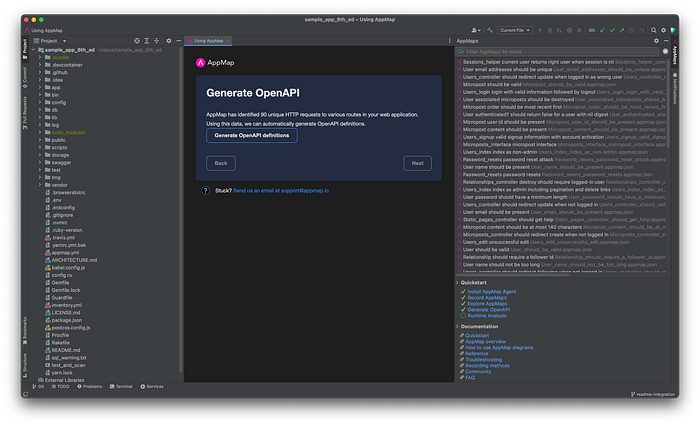Click the question mark help icon
Viewport: 700px width, 426px height.
(x=205, y=191)
